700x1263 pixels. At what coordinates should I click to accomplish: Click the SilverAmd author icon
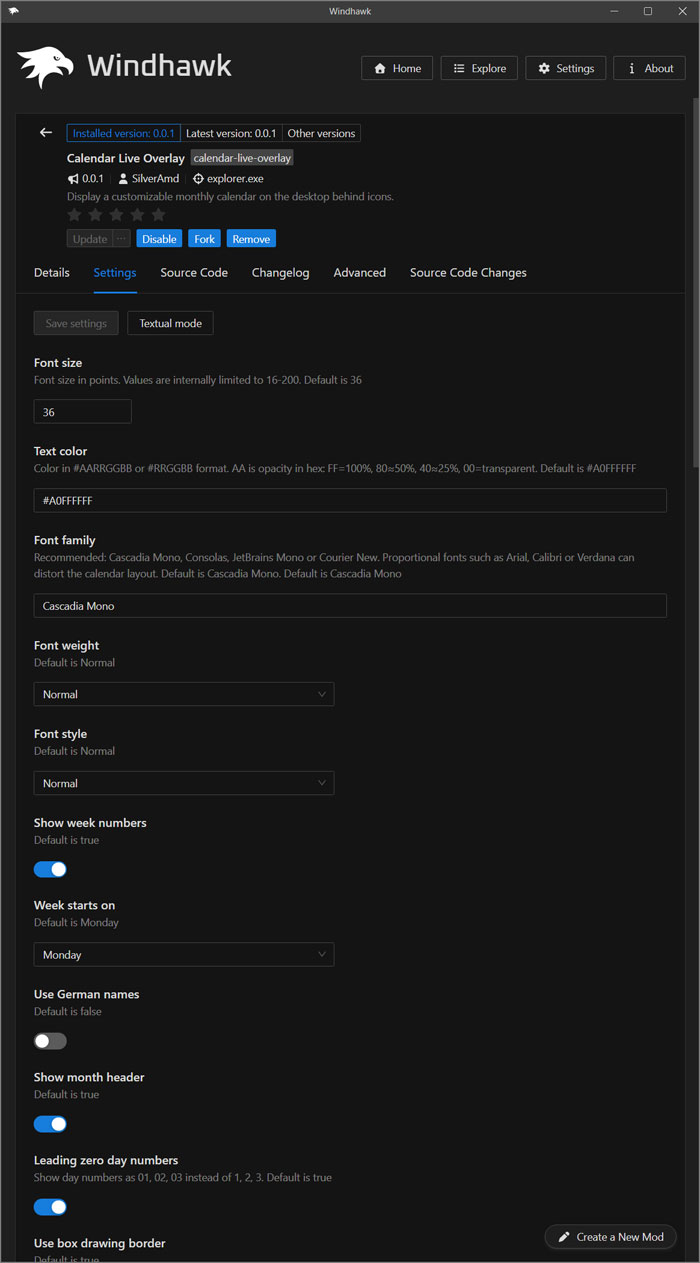coord(123,179)
